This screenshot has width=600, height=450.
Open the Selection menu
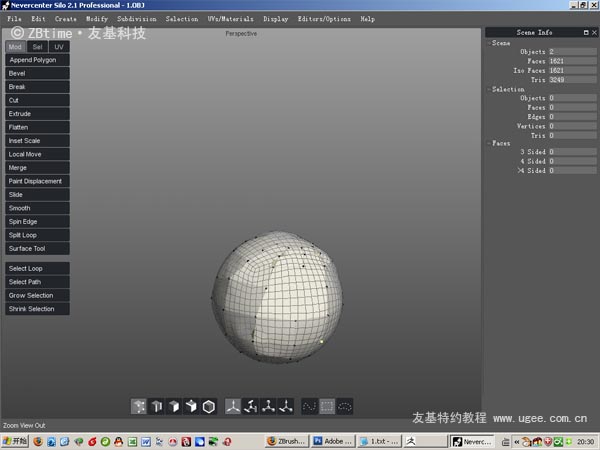click(x=182, y=19)
